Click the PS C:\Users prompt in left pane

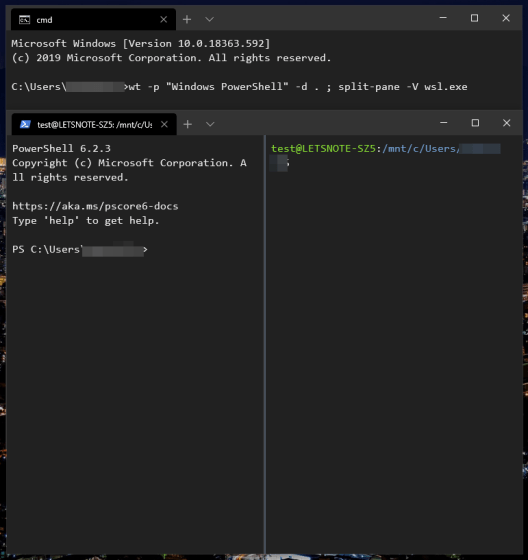coord(80,249)
